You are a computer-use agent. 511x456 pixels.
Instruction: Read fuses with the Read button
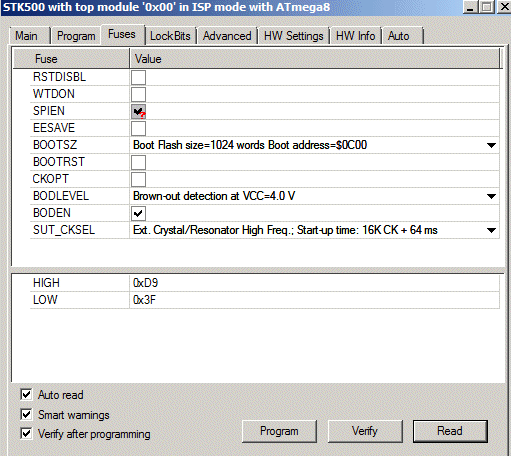click(450, 431)
